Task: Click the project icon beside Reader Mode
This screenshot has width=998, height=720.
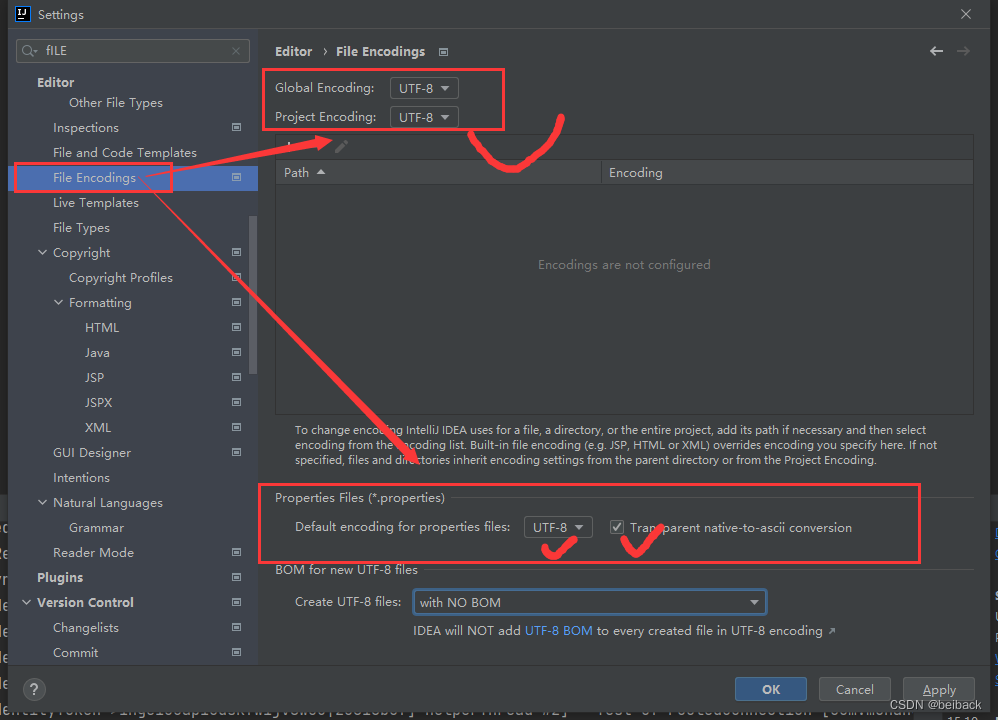Action: (x=236, y=553)
